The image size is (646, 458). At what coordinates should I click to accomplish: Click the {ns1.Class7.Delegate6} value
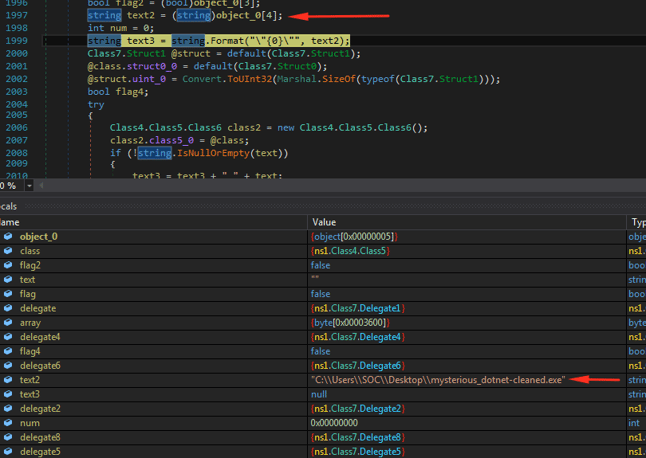(x=358, y=366)
